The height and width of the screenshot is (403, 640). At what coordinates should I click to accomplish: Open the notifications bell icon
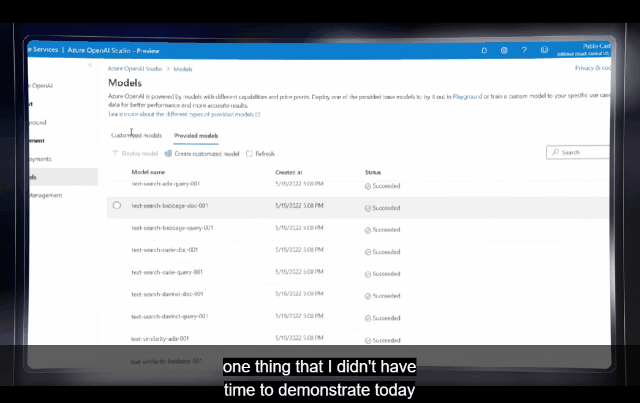coord(485,49)
